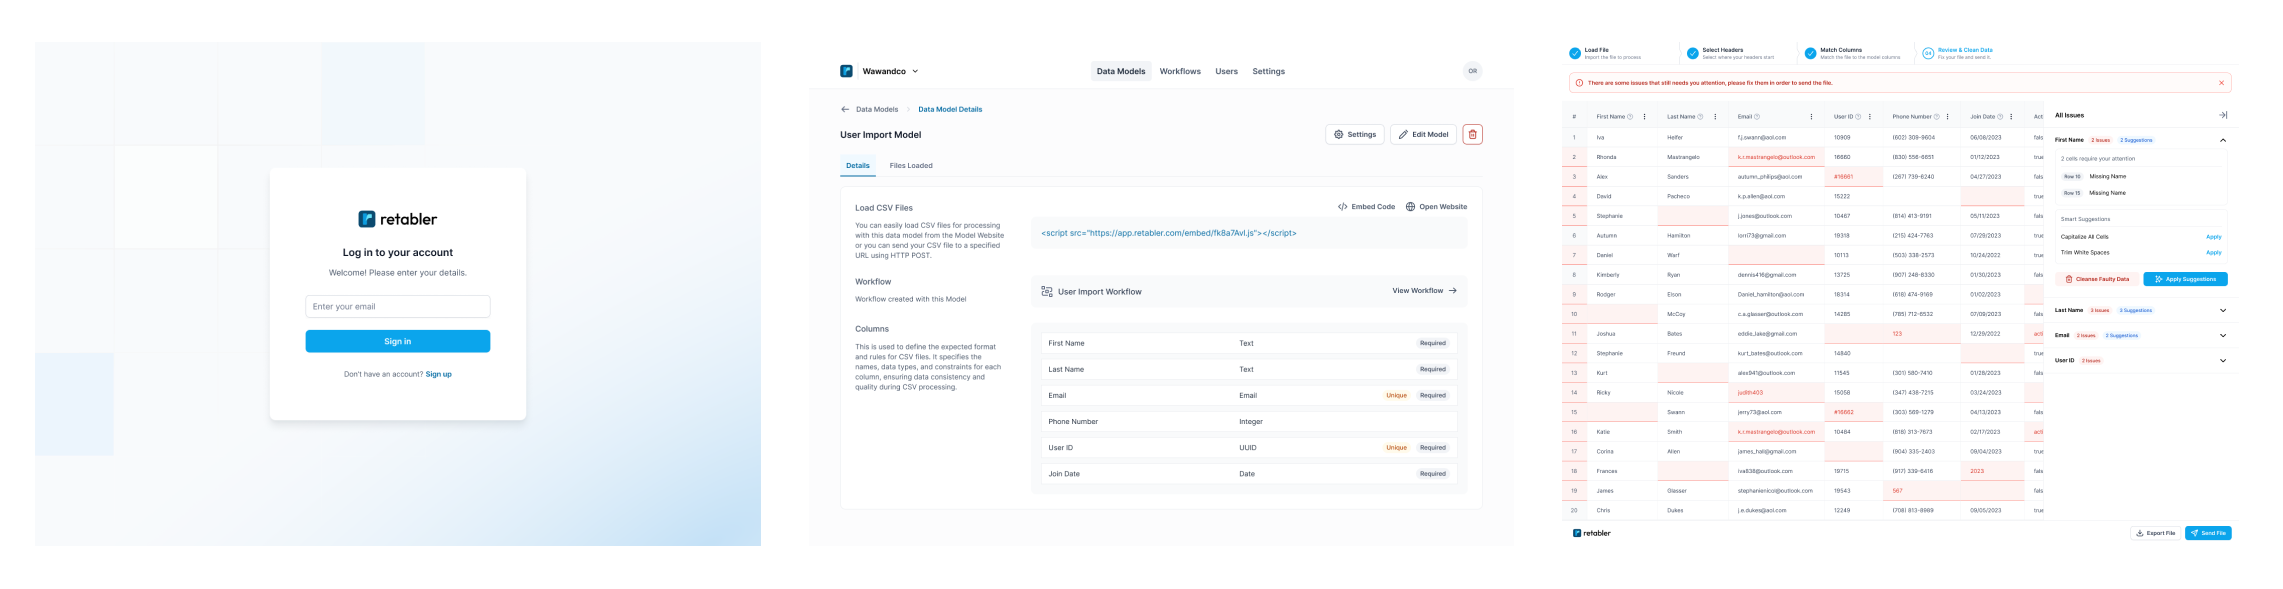Click the Match Columns step check icon
Screen dimensions: 2283x589
pyautogui.click(x=1810, y=53)
